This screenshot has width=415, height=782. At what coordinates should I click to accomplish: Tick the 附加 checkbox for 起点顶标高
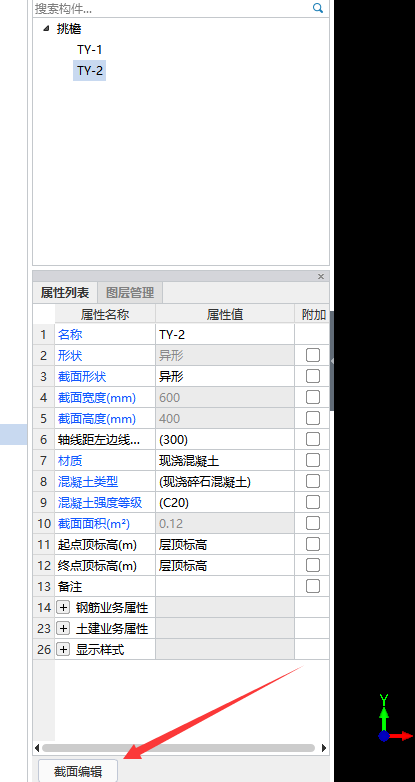pyautogui.click(x=313, y=544)
